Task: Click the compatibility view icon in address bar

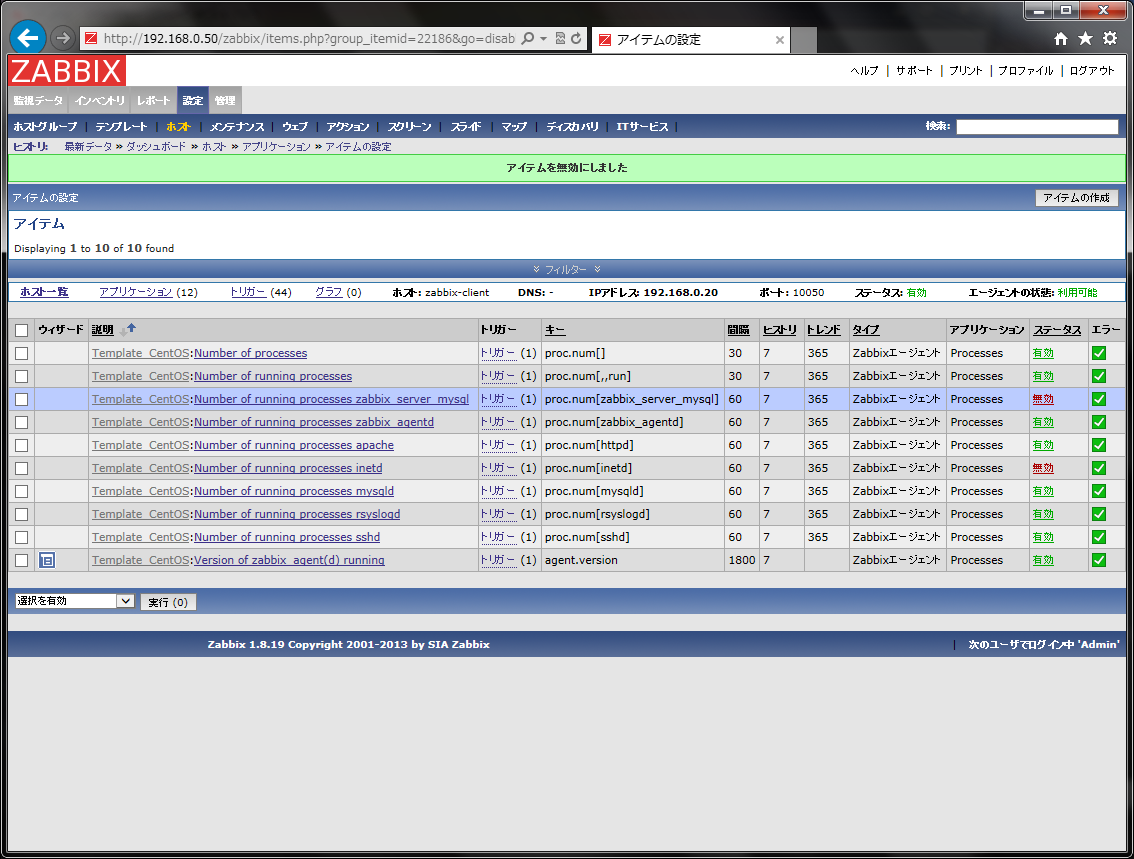Action: pyautogui.click(x=560, y=38)
